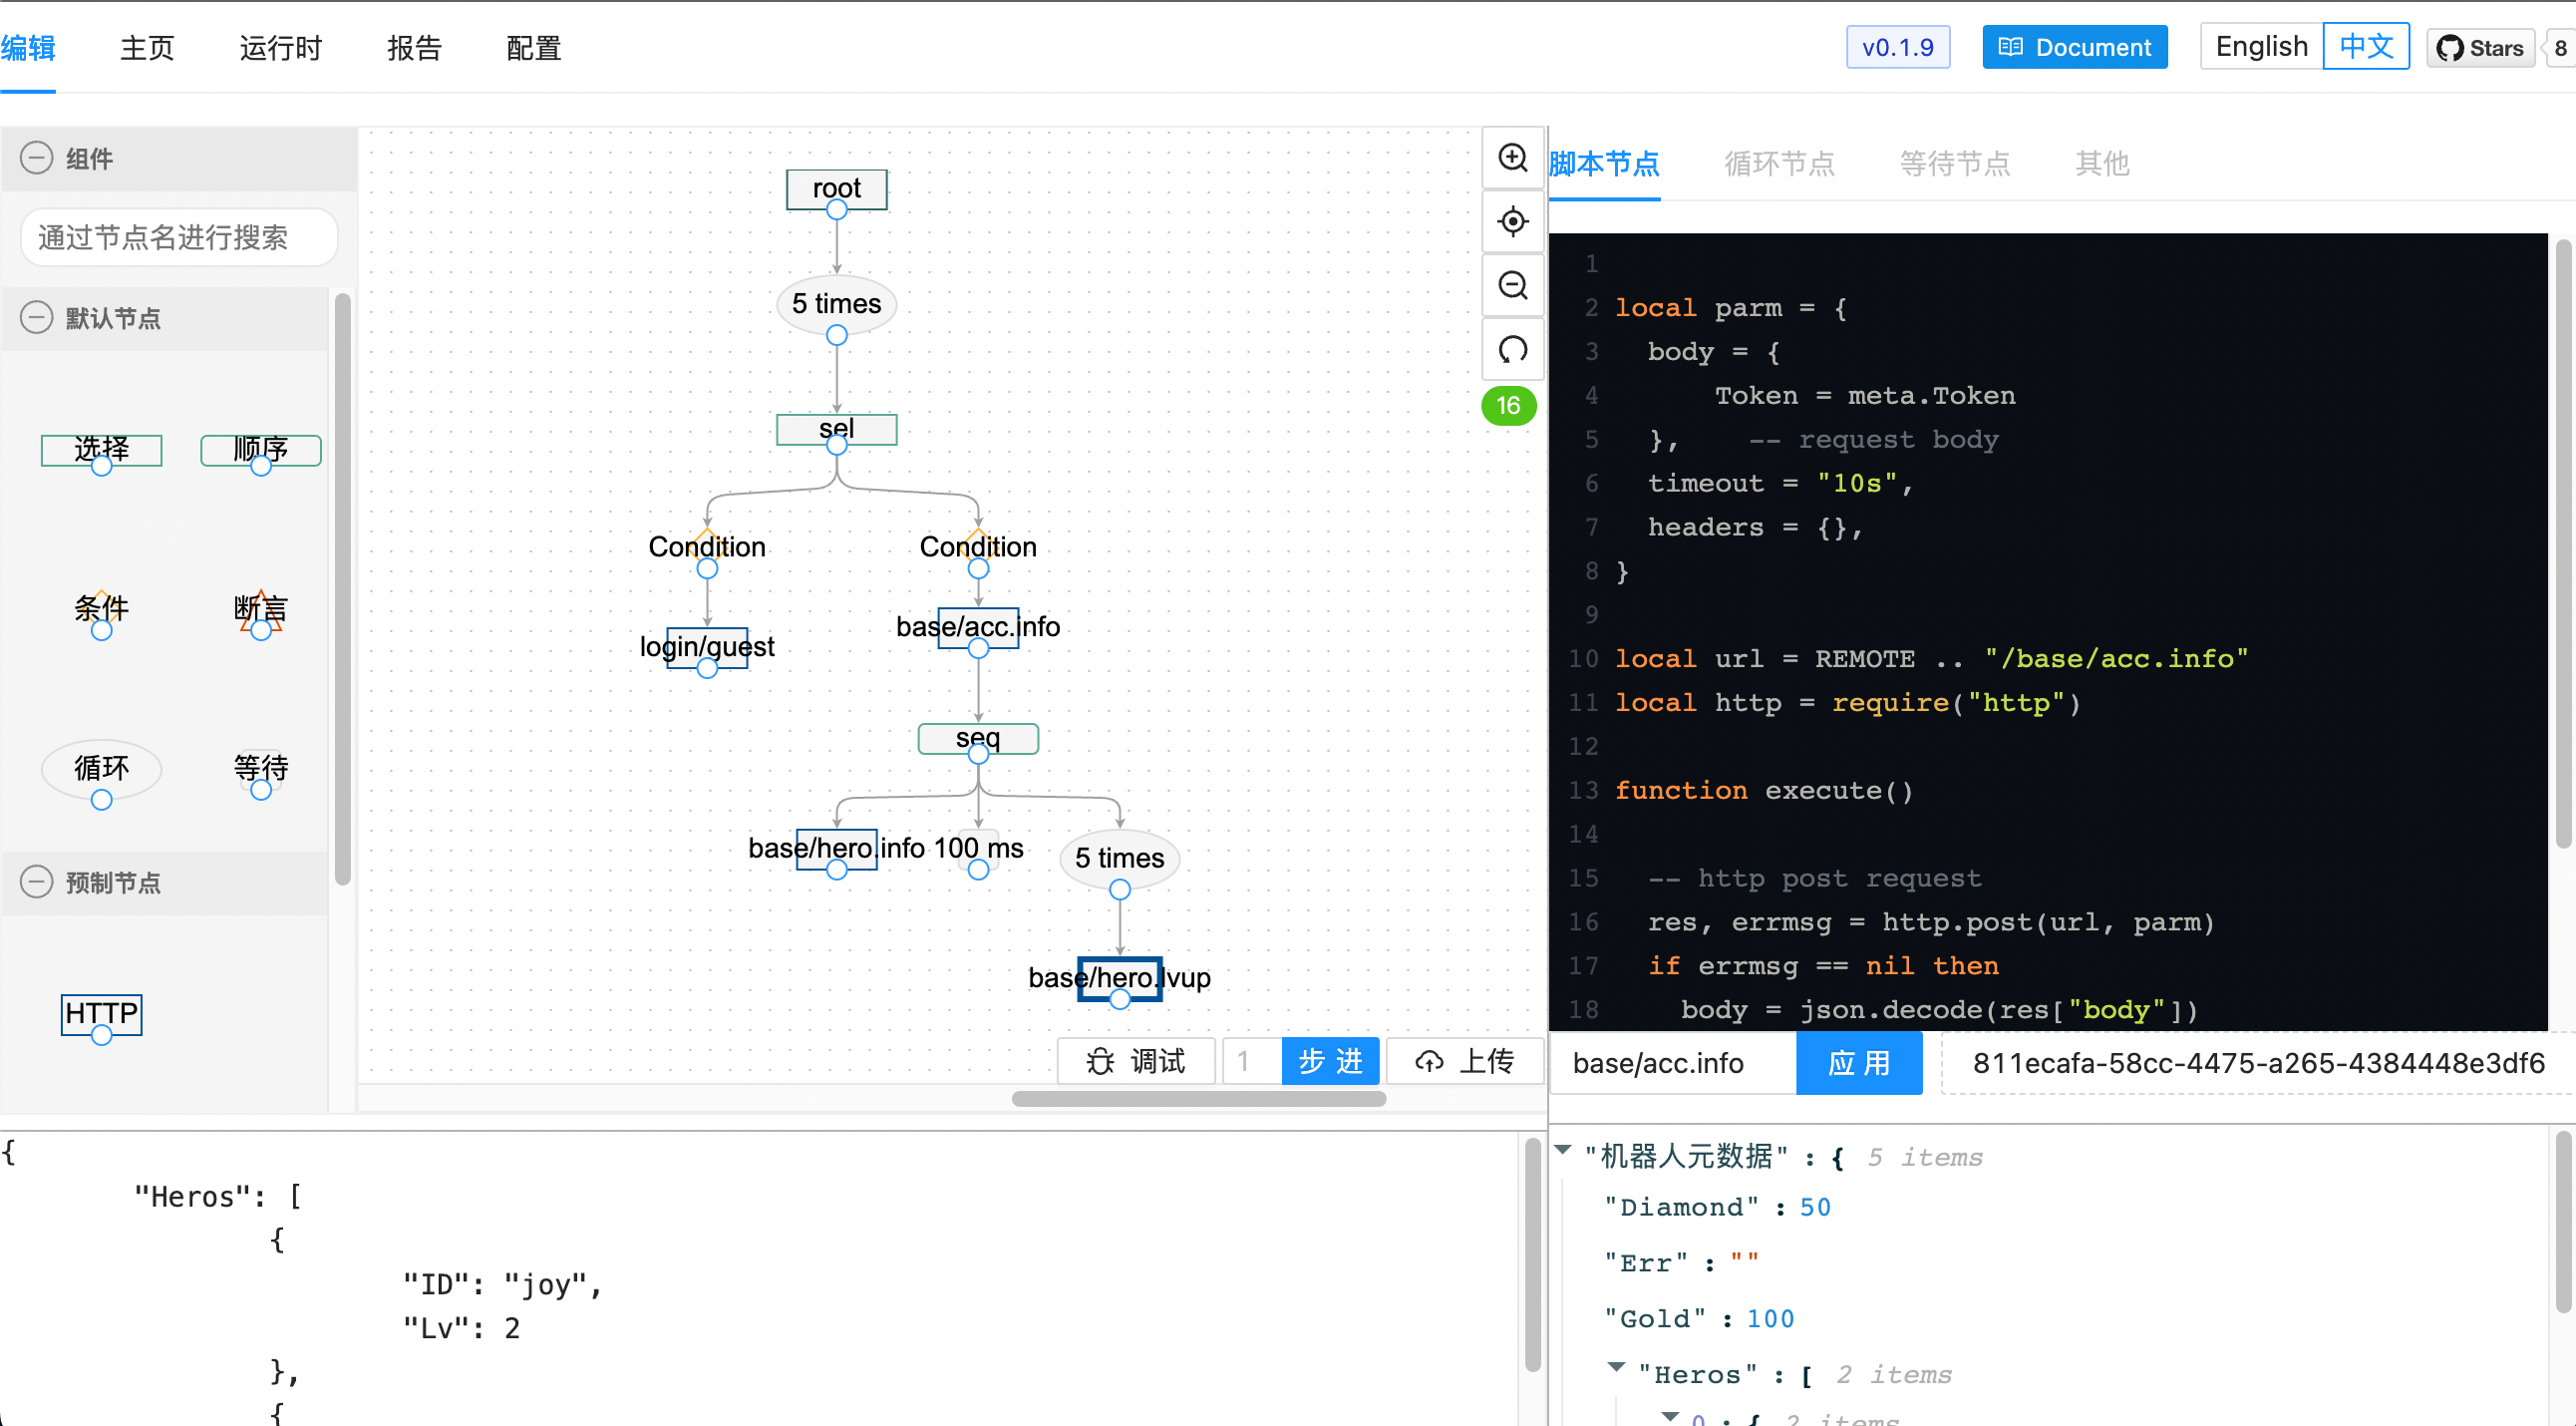Viewport: 2576px width, 1426px height.
Task: Click the lower 5 times loop node
Action: pos(1119,859)
